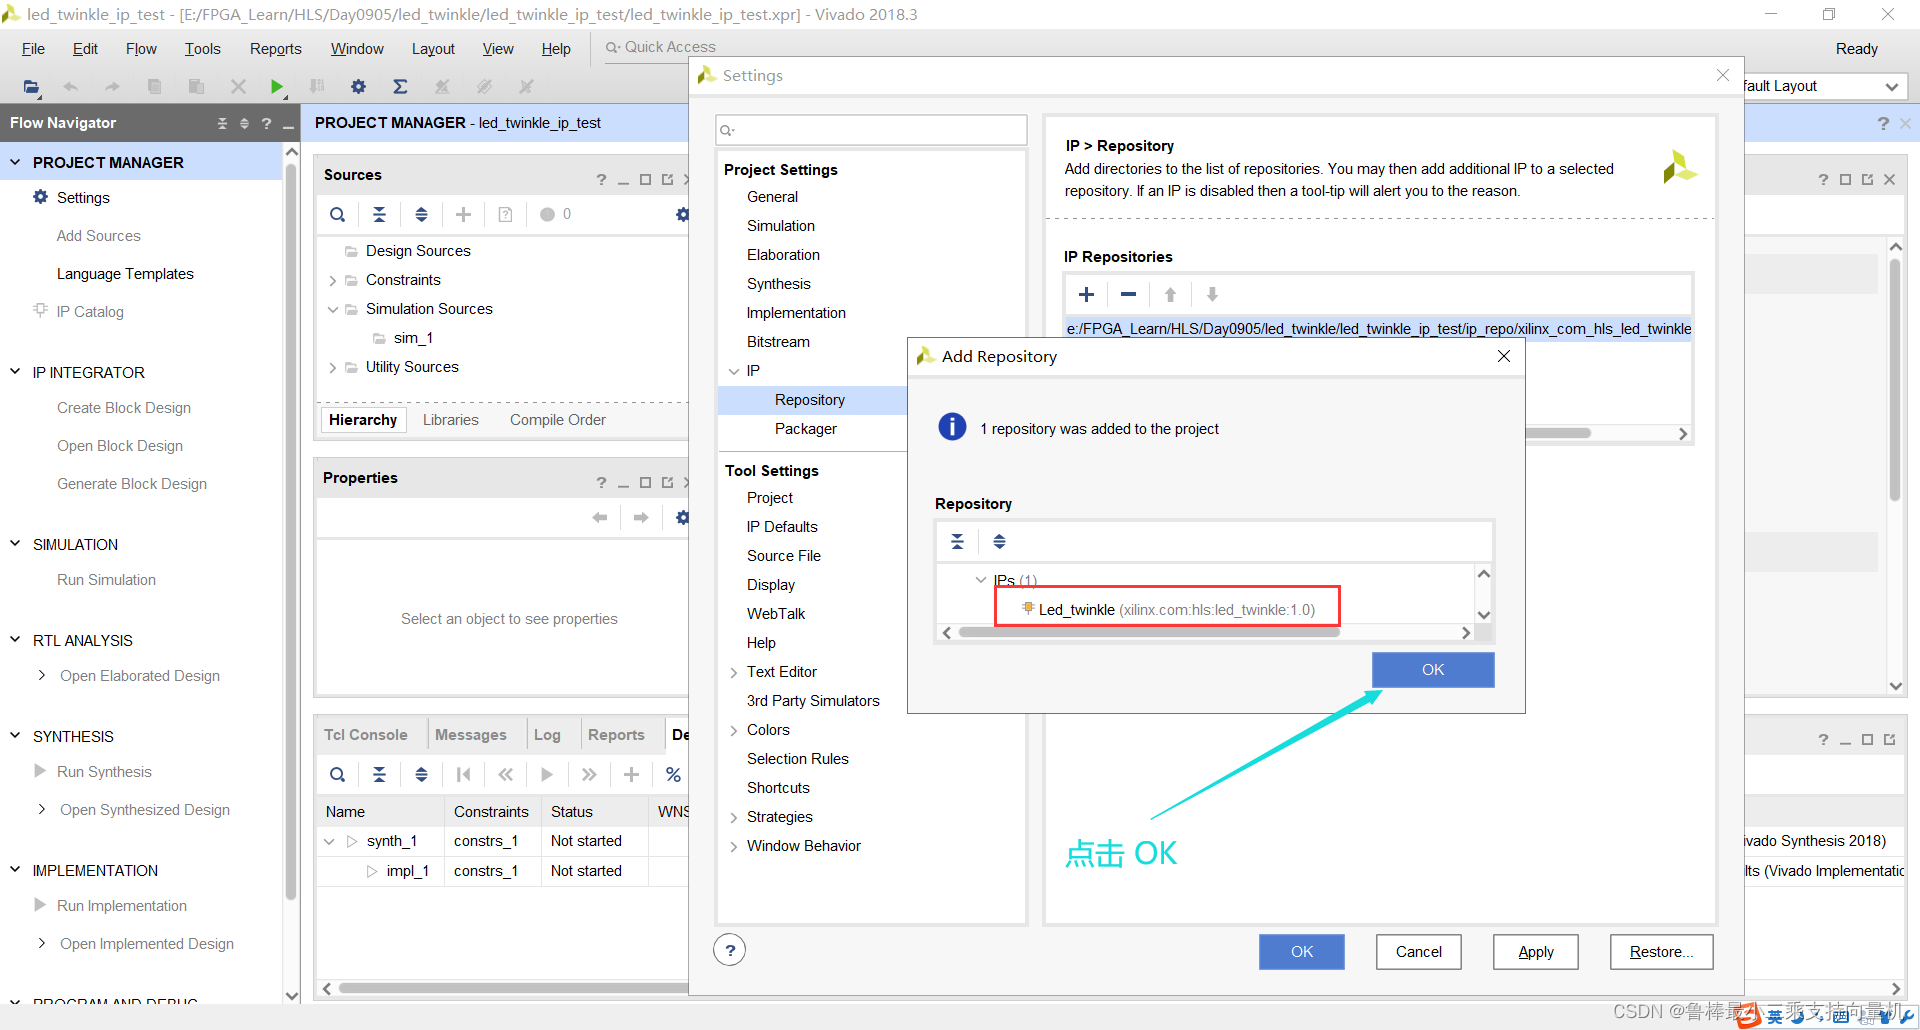Move selected repository up with the arrow
Screen dimensions: 1920x1030
click(1170, 294)
